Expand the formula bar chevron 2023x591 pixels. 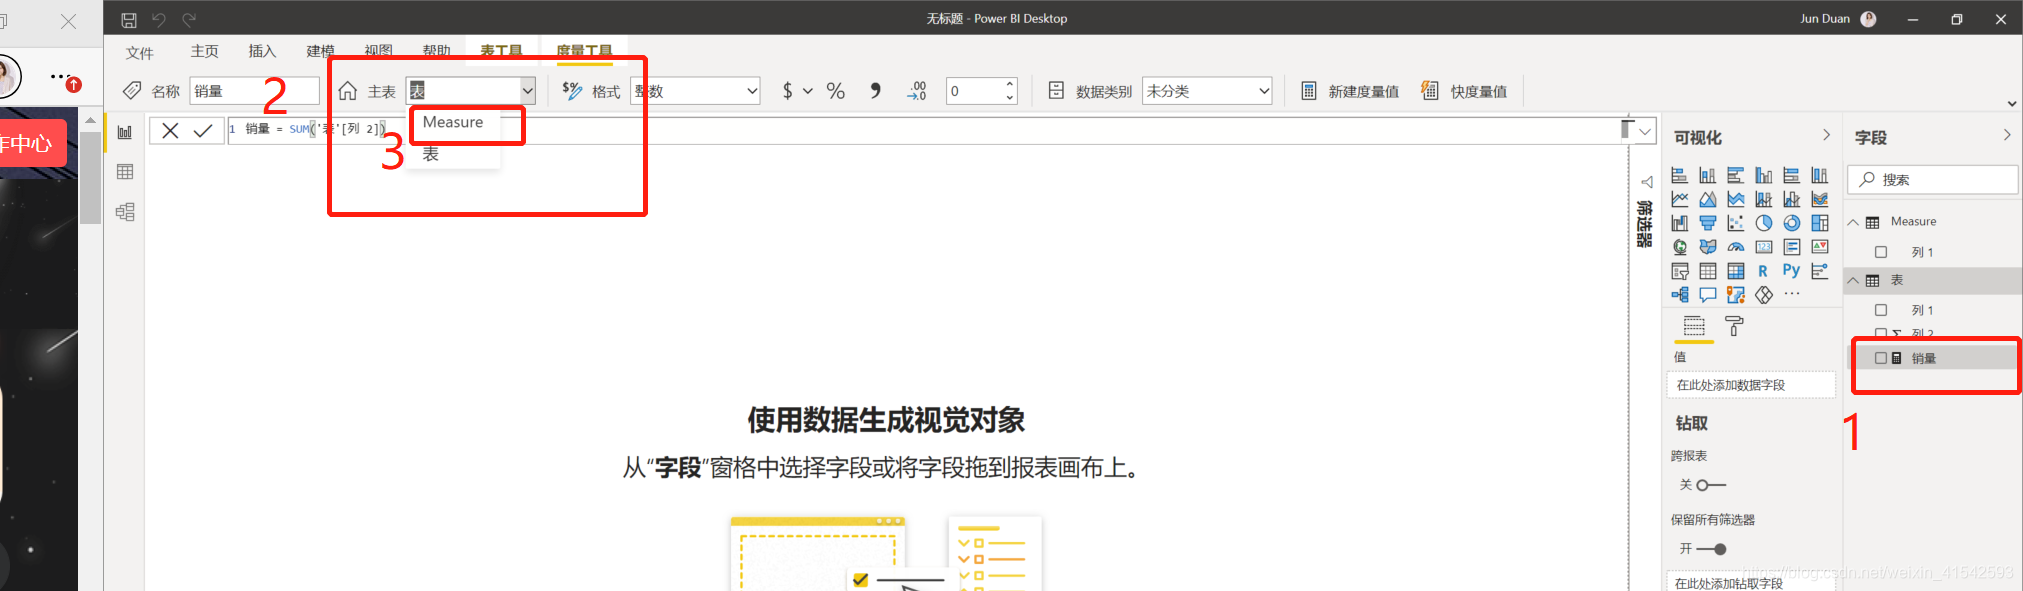click(x=1645, y=131)
